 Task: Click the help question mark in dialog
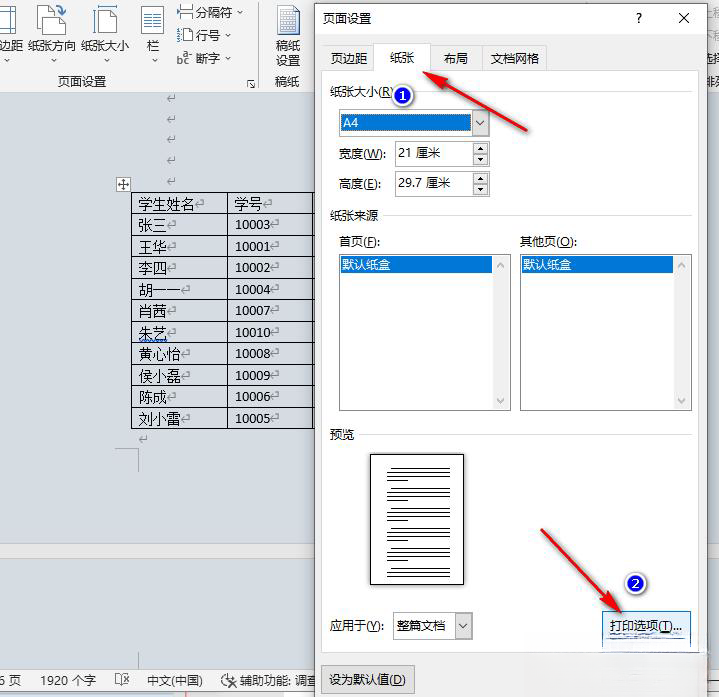click(x=639, y=18)
